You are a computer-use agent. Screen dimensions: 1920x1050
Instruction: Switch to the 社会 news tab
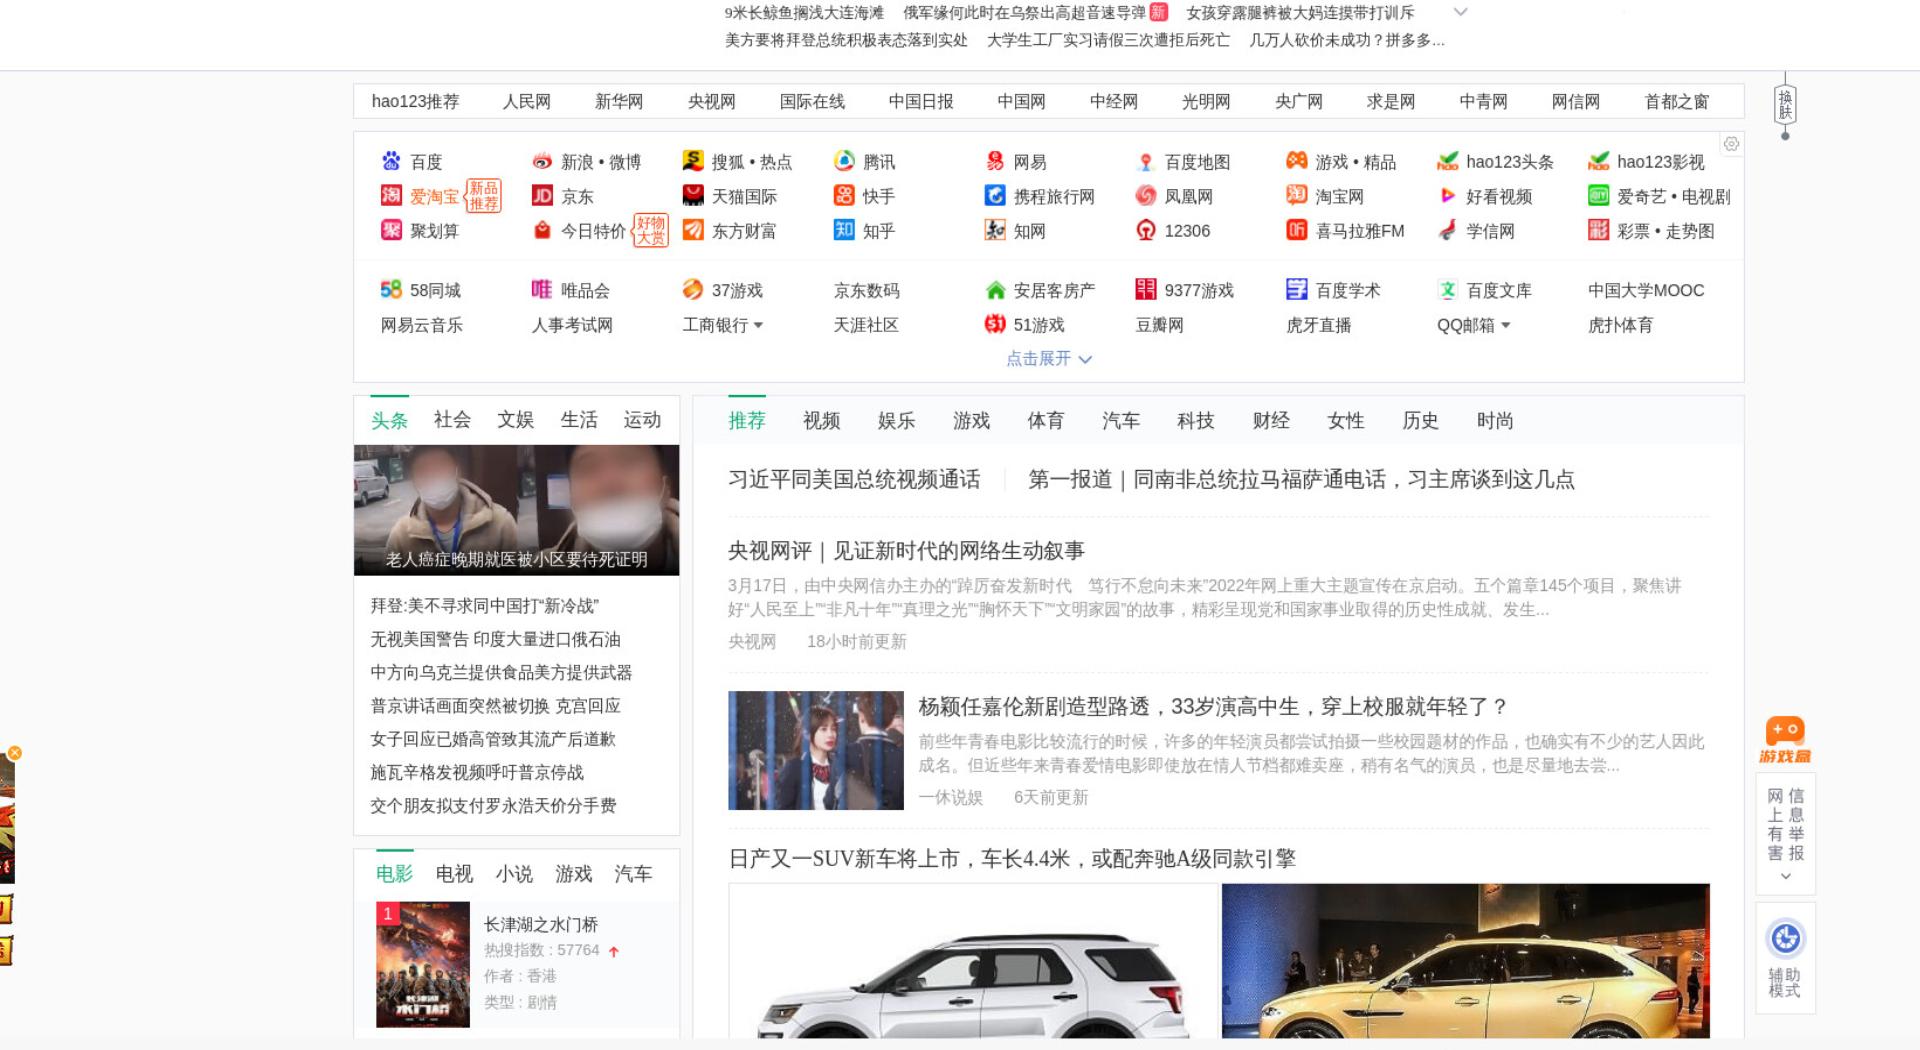452,420
